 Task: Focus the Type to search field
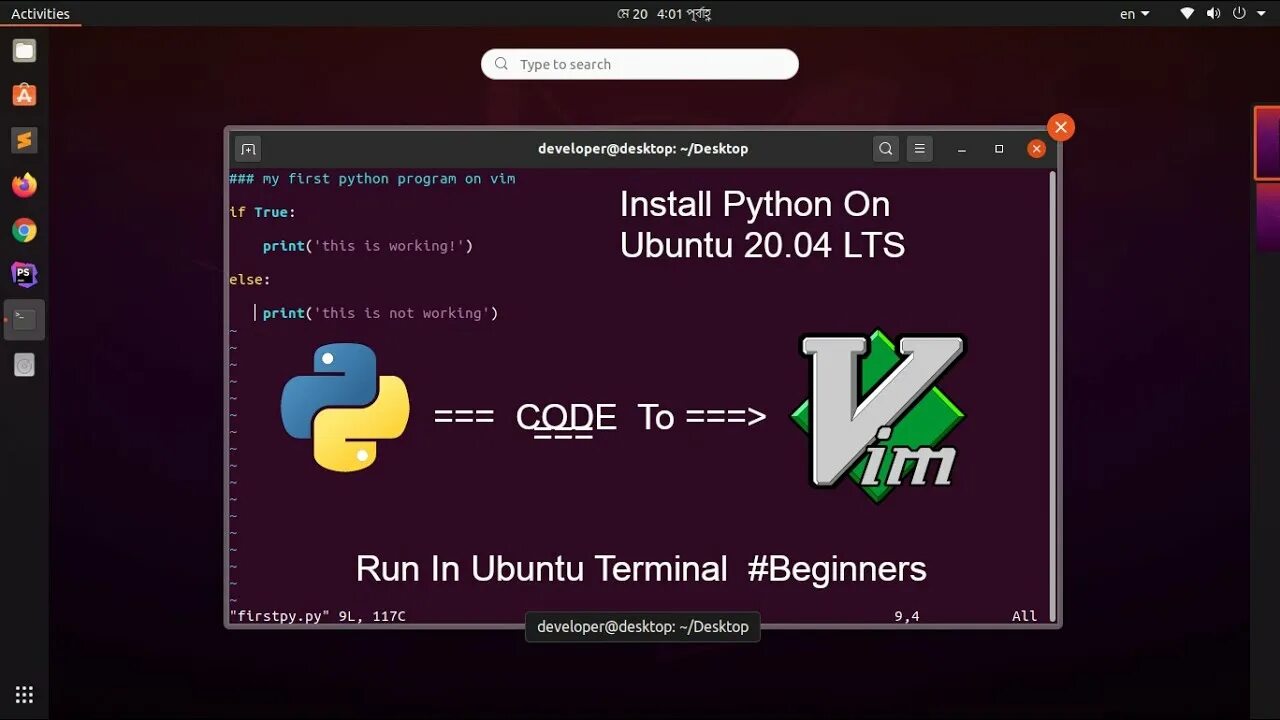640,64
